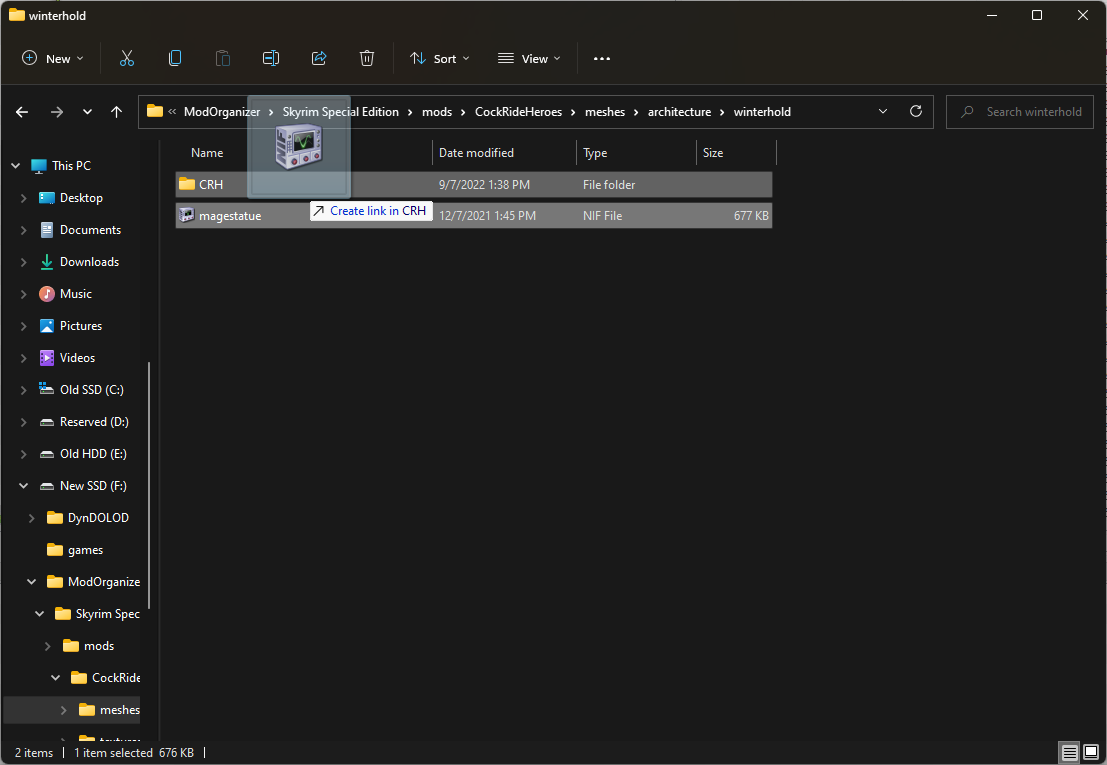Collapse the ModOrganizer tree node

pyautogui.click(x=32, y=582)
